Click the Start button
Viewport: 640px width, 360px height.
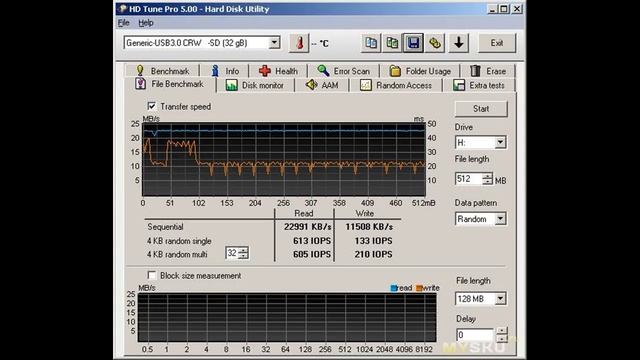pos(481,109)
